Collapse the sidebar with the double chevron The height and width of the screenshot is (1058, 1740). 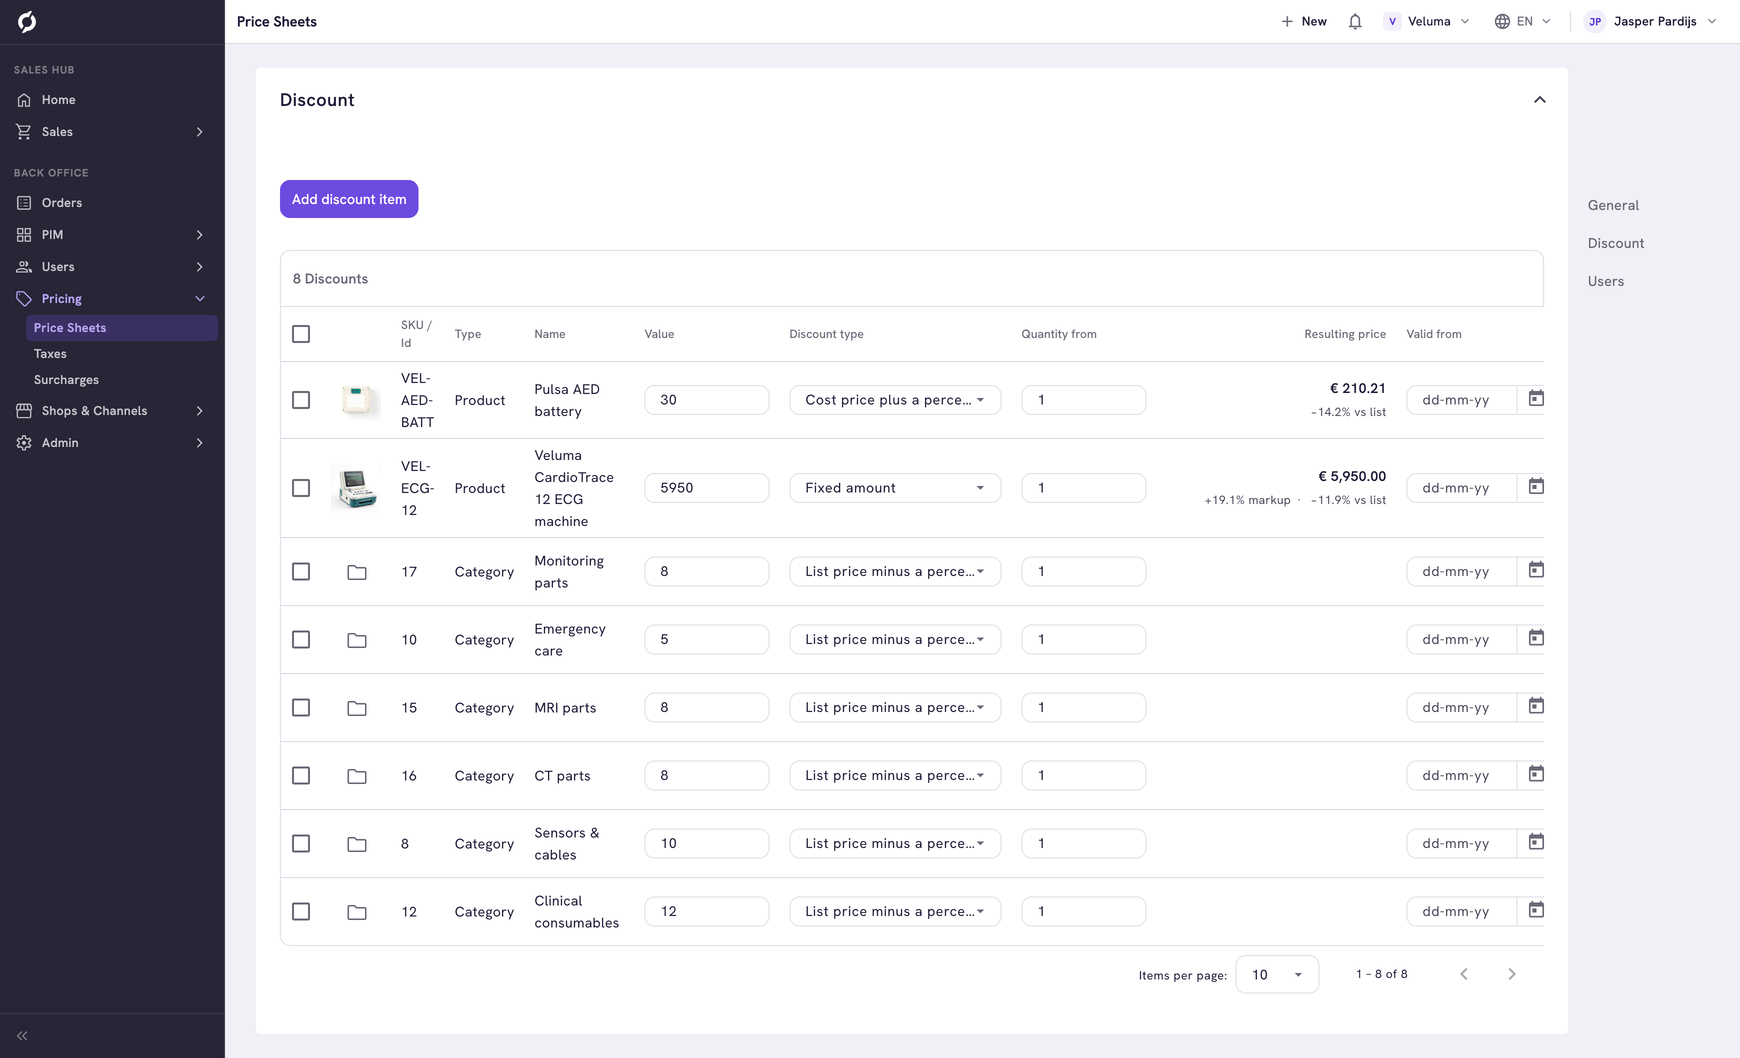[22, 1036]
